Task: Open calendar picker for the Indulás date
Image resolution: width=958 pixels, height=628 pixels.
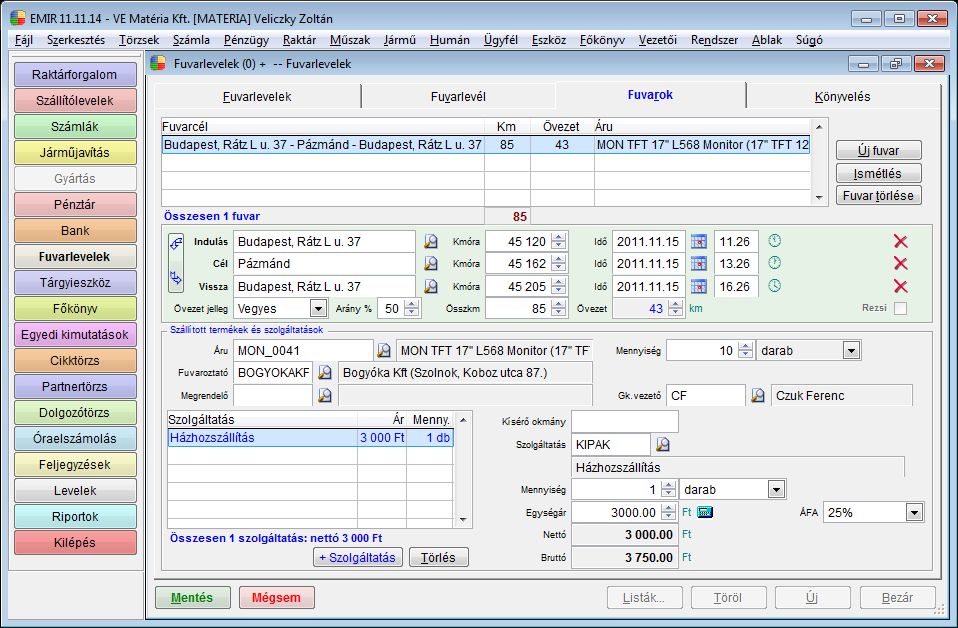Action: 698,241
